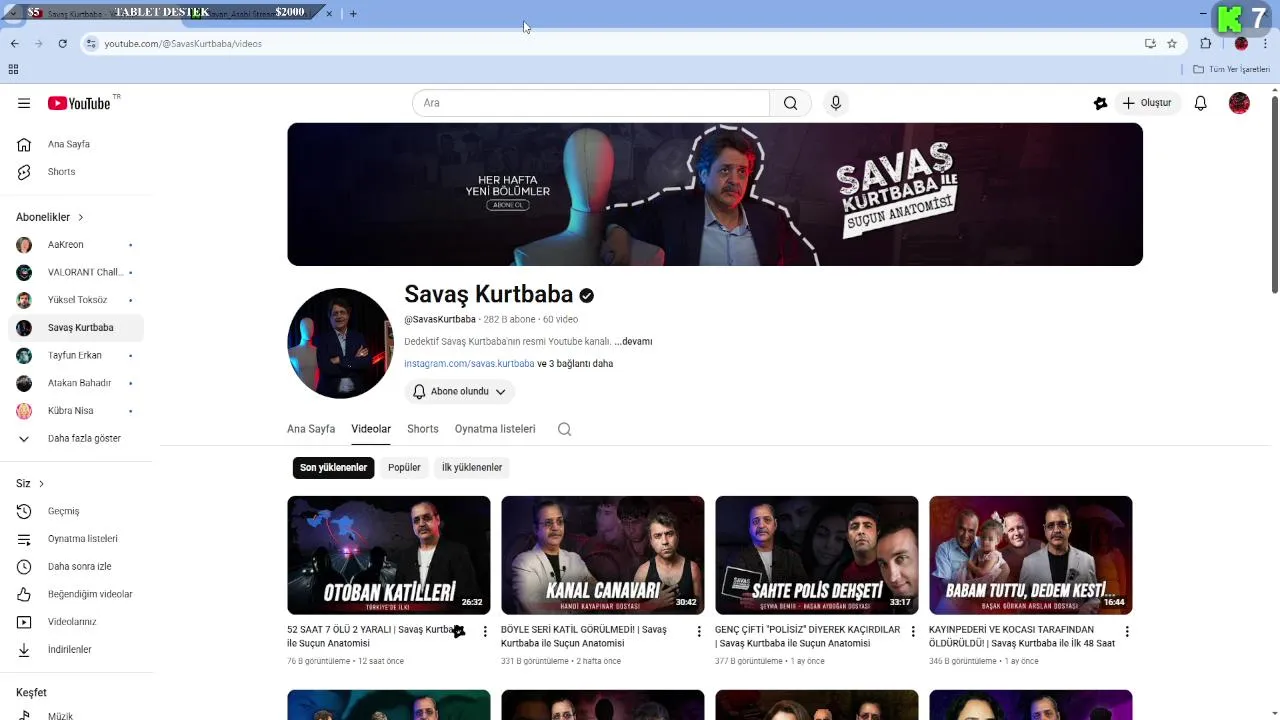Expand Abone olundu subscription dropdown
Viewport: 1280px width, 720px height.
[x=460, y=392]
